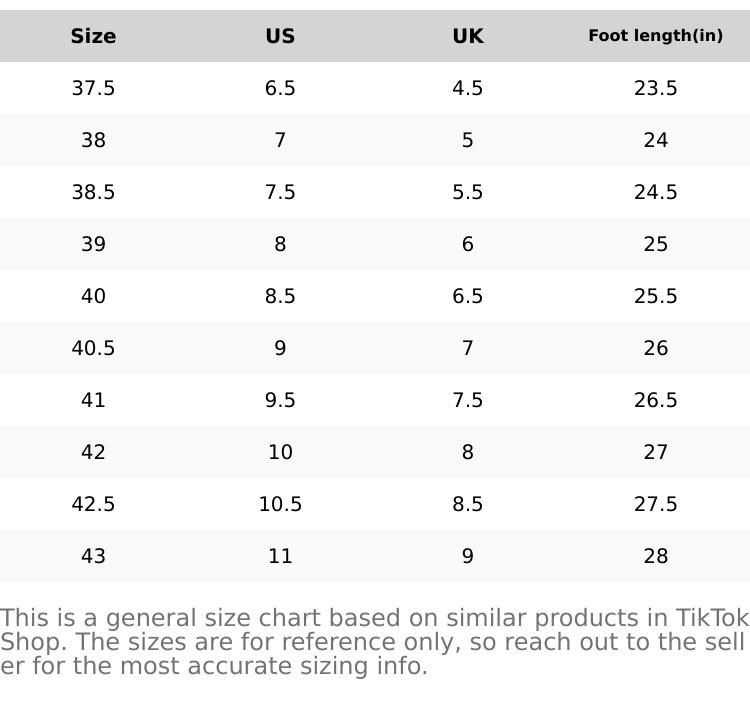
Task: Select size 37.5 in the Size column
Action: (x=93, y=89)
